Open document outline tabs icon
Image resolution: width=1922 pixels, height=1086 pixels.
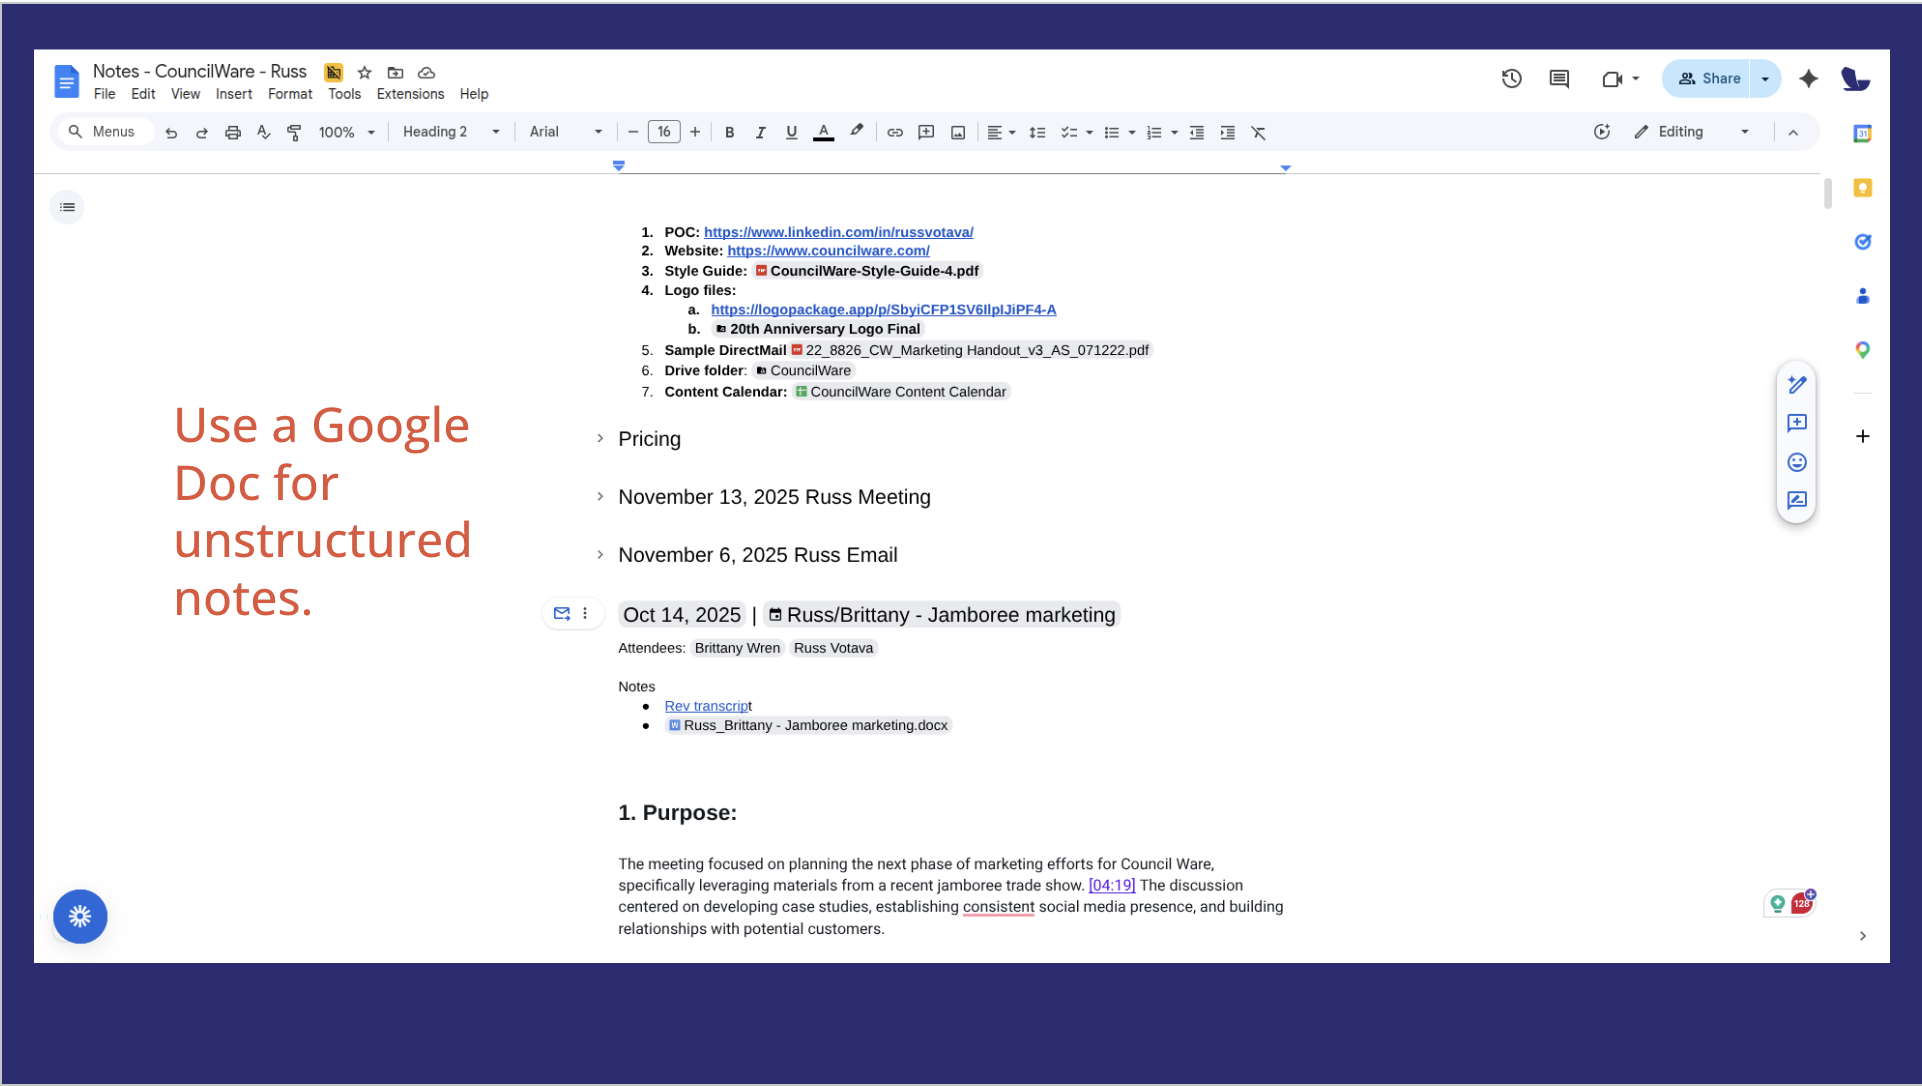click(67, 207)
